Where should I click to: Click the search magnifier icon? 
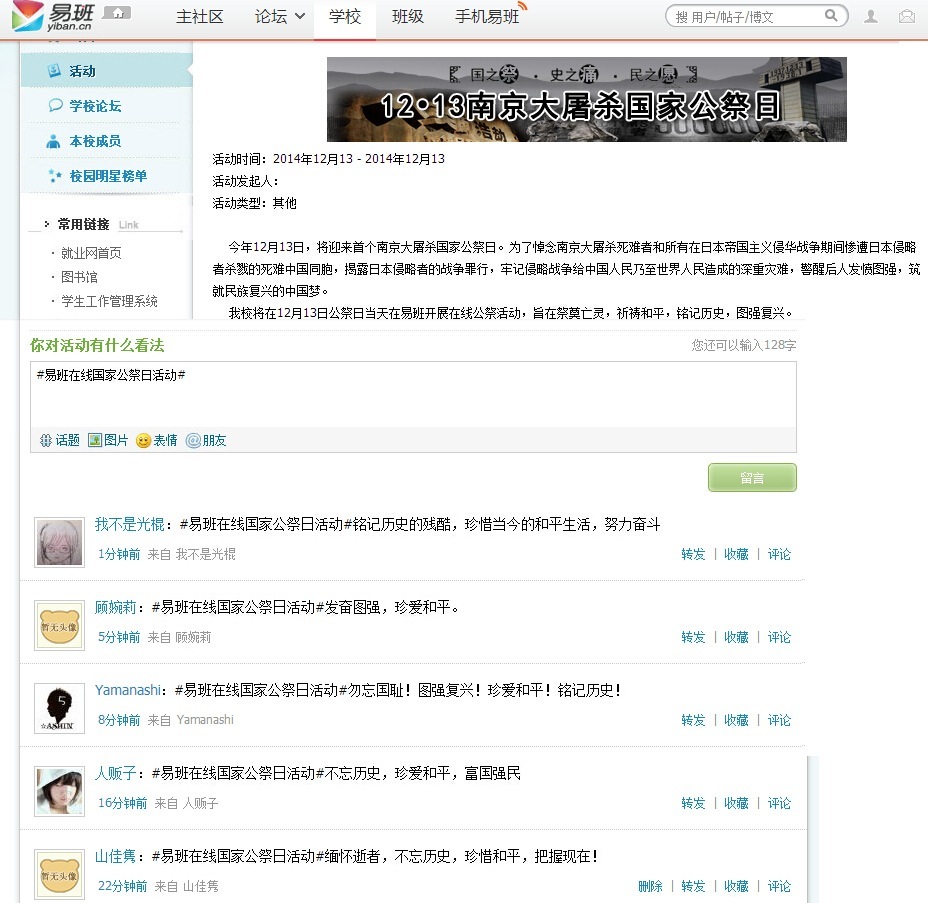click(831, 16)
